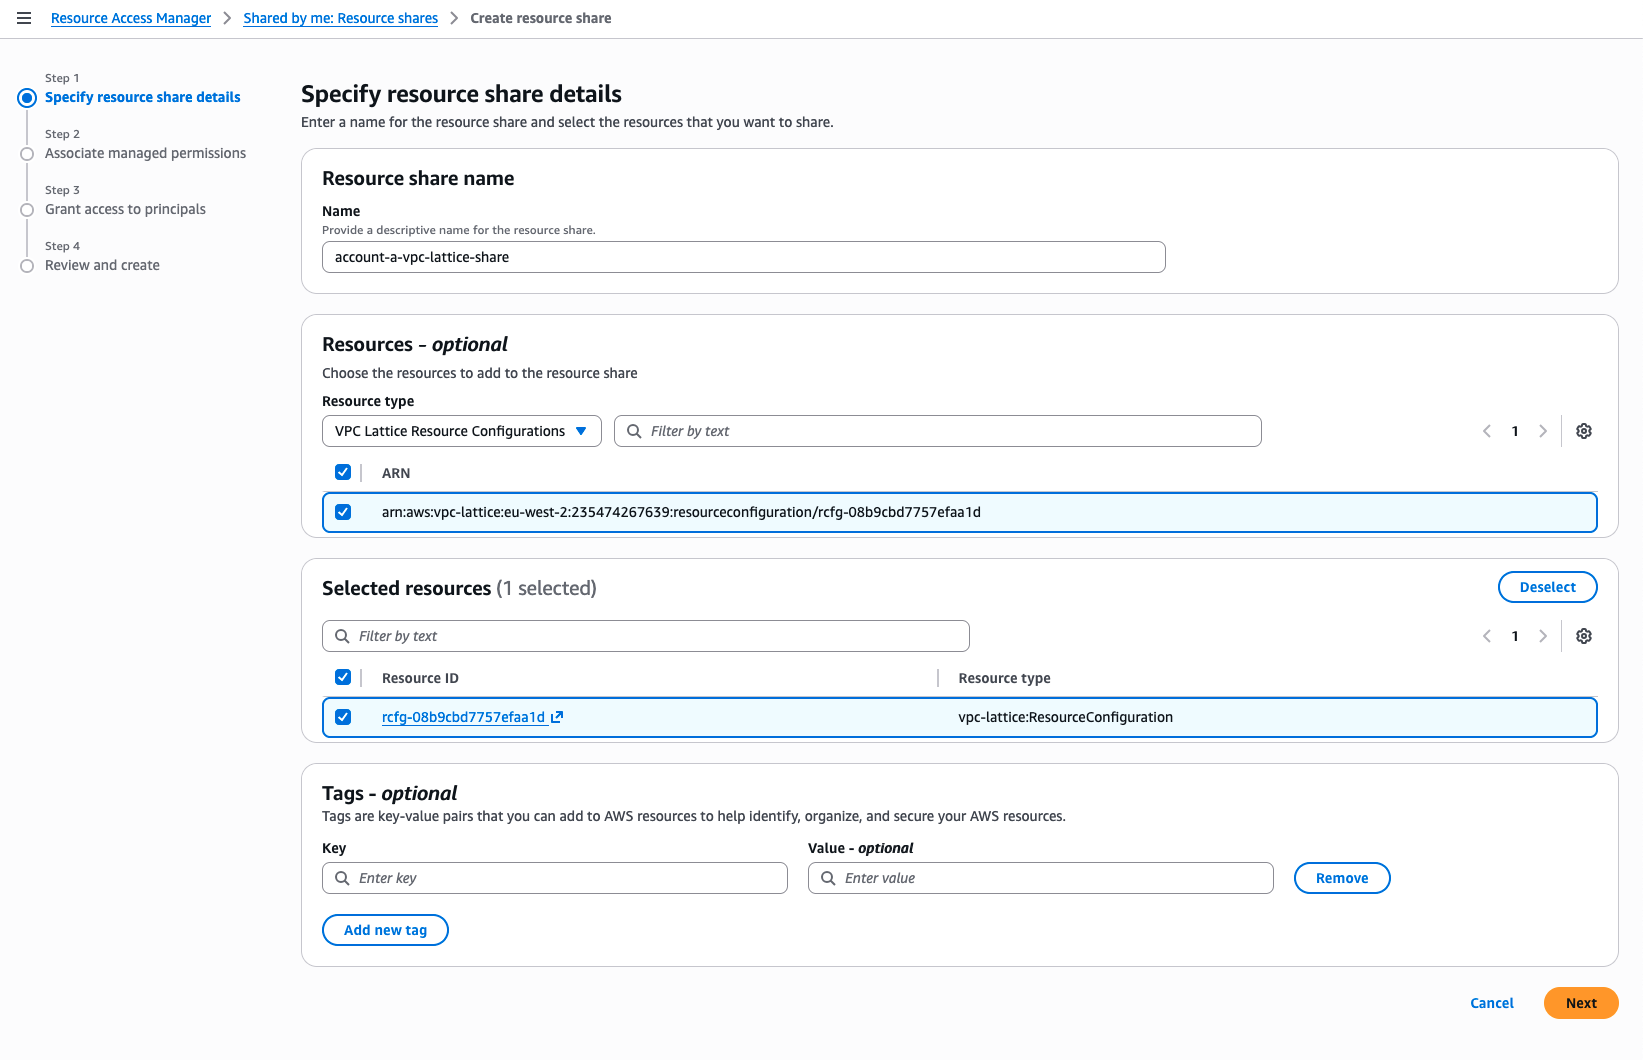This screenshot has width=1643, height=1060.
Task: Uncheck the rcfg-08b9cbd7757efaa1d selected row checkbox
Action: point(343,717)
